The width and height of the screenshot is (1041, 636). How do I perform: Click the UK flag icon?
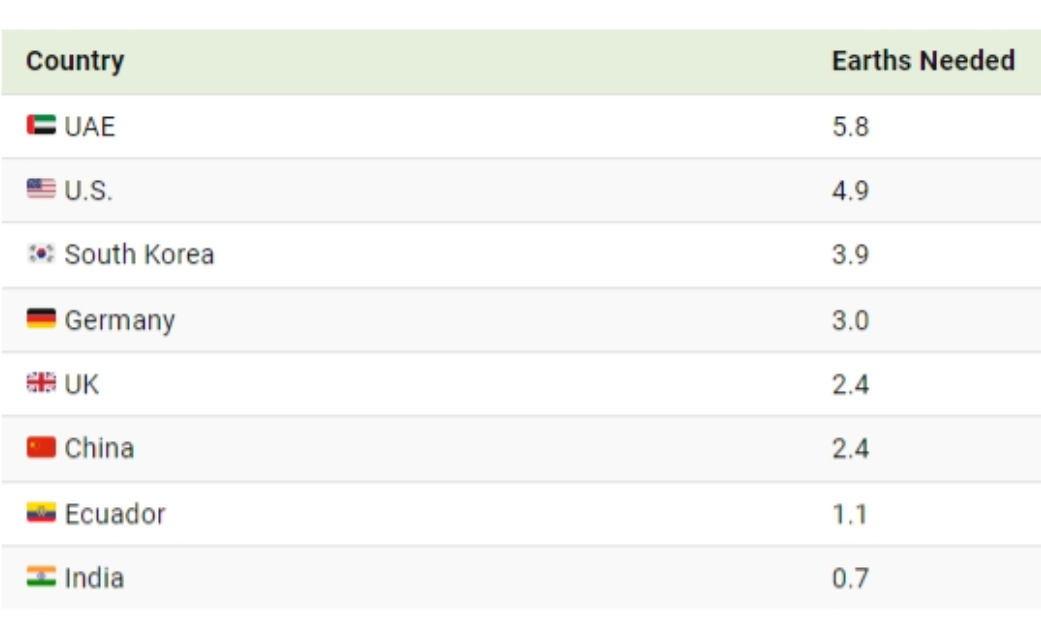pyautogui.click(x=41, y=383)
